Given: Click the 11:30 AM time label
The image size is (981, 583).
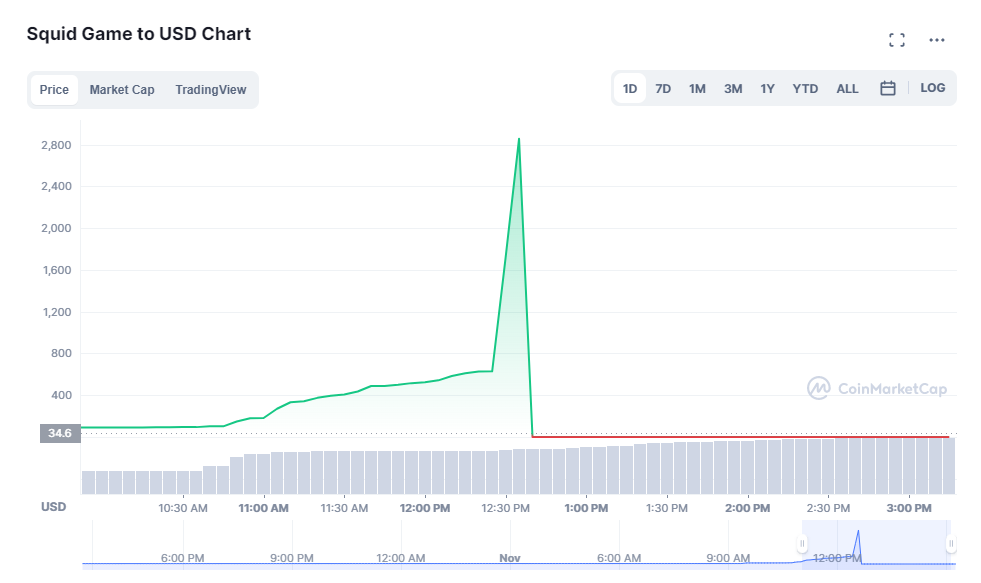Looking at the screenshot, I should (x=344, y=508).
